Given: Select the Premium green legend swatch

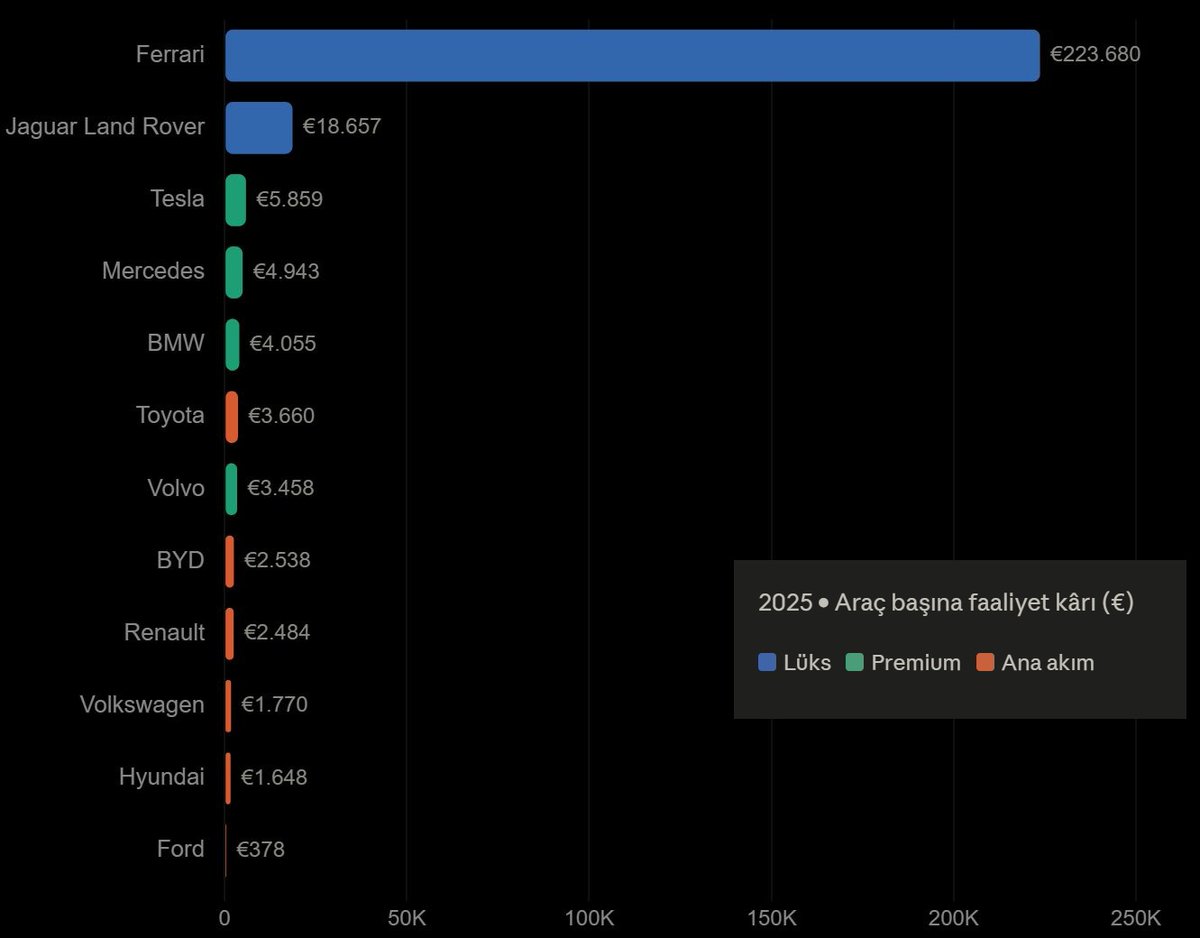Looking at the screenshot, I should [855, 662].
